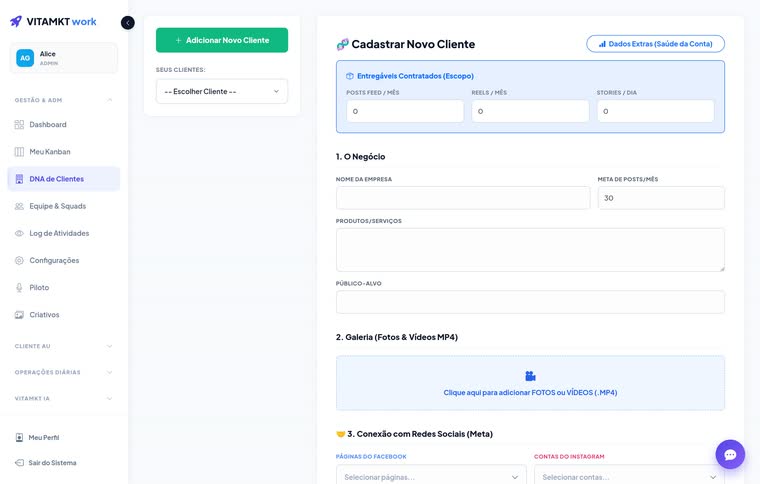The width and height of the screenshot is (760, 484).
Task: Open Configurações page
Action: pyautogui.click(x=63, y=260)
